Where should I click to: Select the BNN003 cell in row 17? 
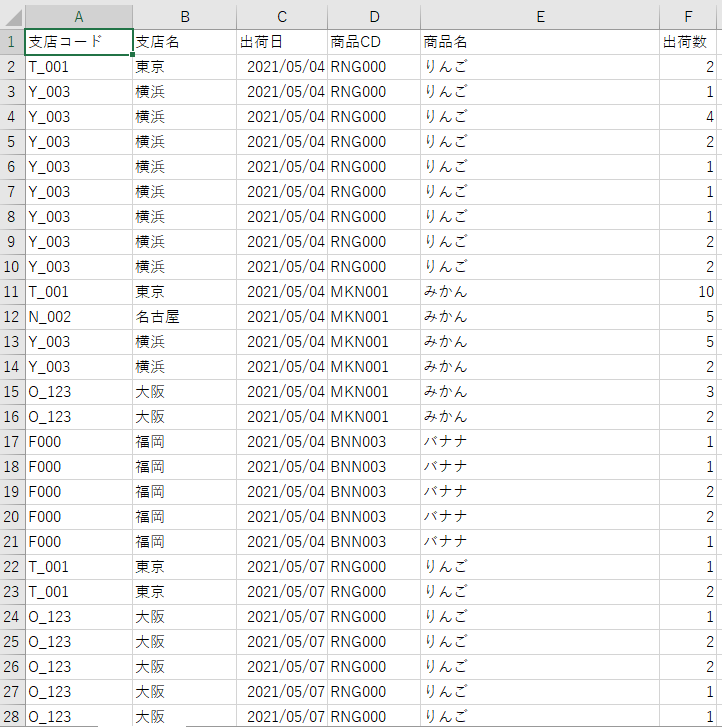pos(374,442)
